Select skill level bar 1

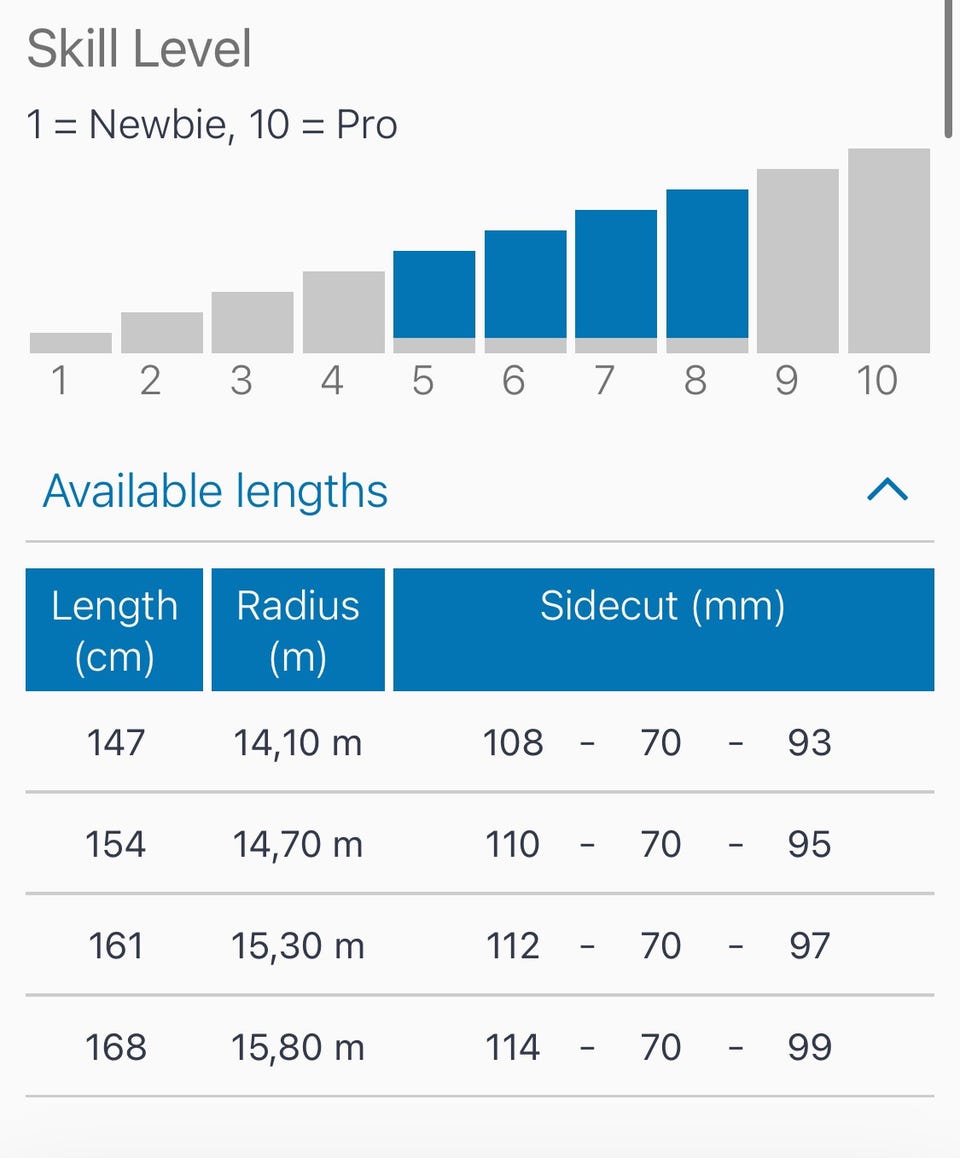[x=71, y=342]
